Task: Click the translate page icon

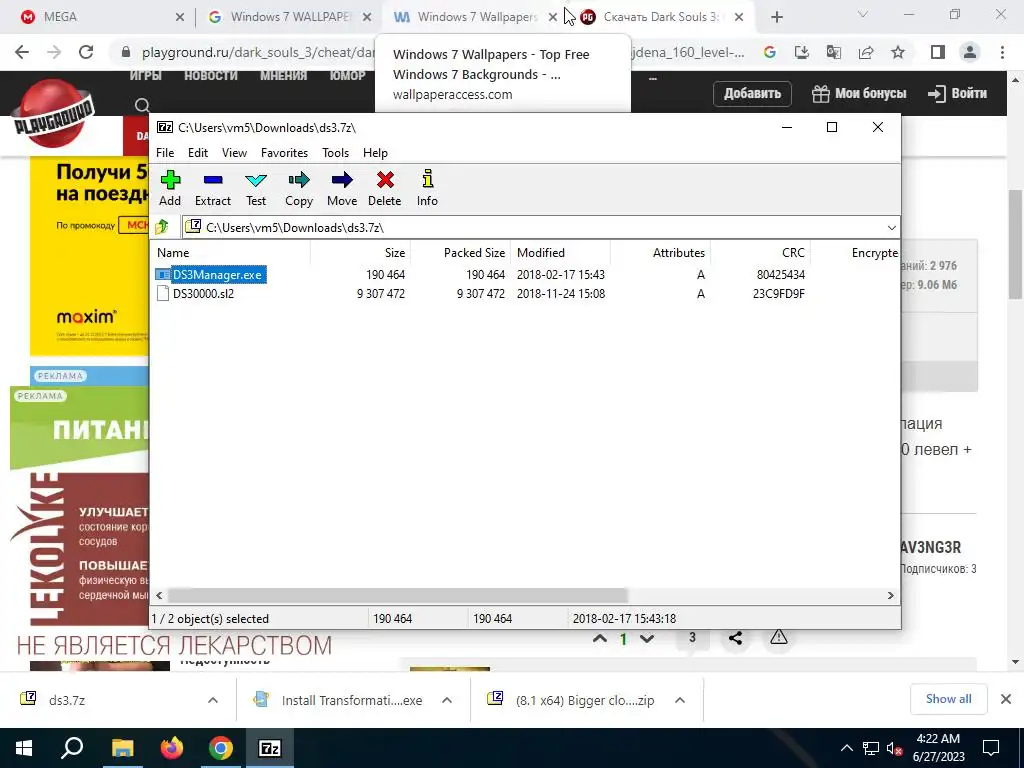Action: 834,52
